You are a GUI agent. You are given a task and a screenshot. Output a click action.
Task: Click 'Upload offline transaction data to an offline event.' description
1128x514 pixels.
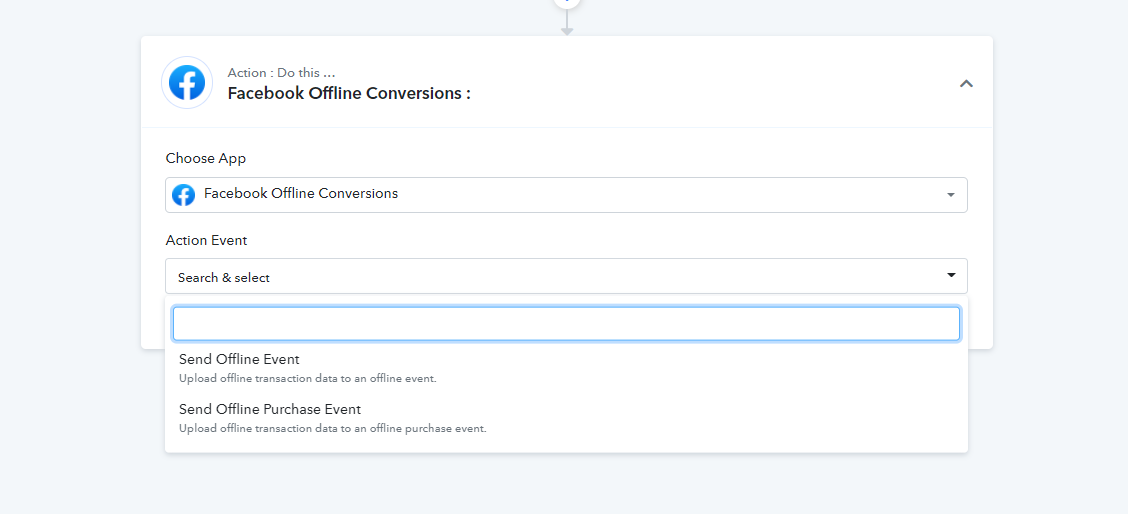tap(308, 378)
